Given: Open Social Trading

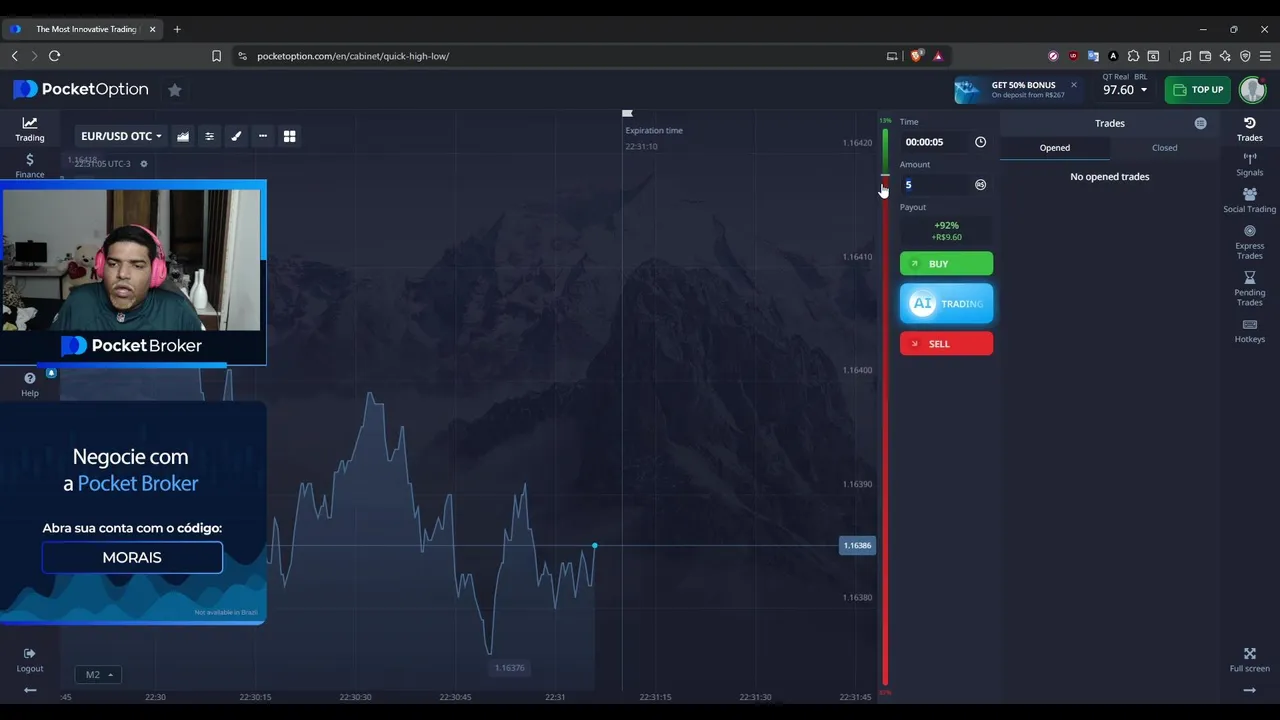Looking at the screenshot, I should 1250,200.
